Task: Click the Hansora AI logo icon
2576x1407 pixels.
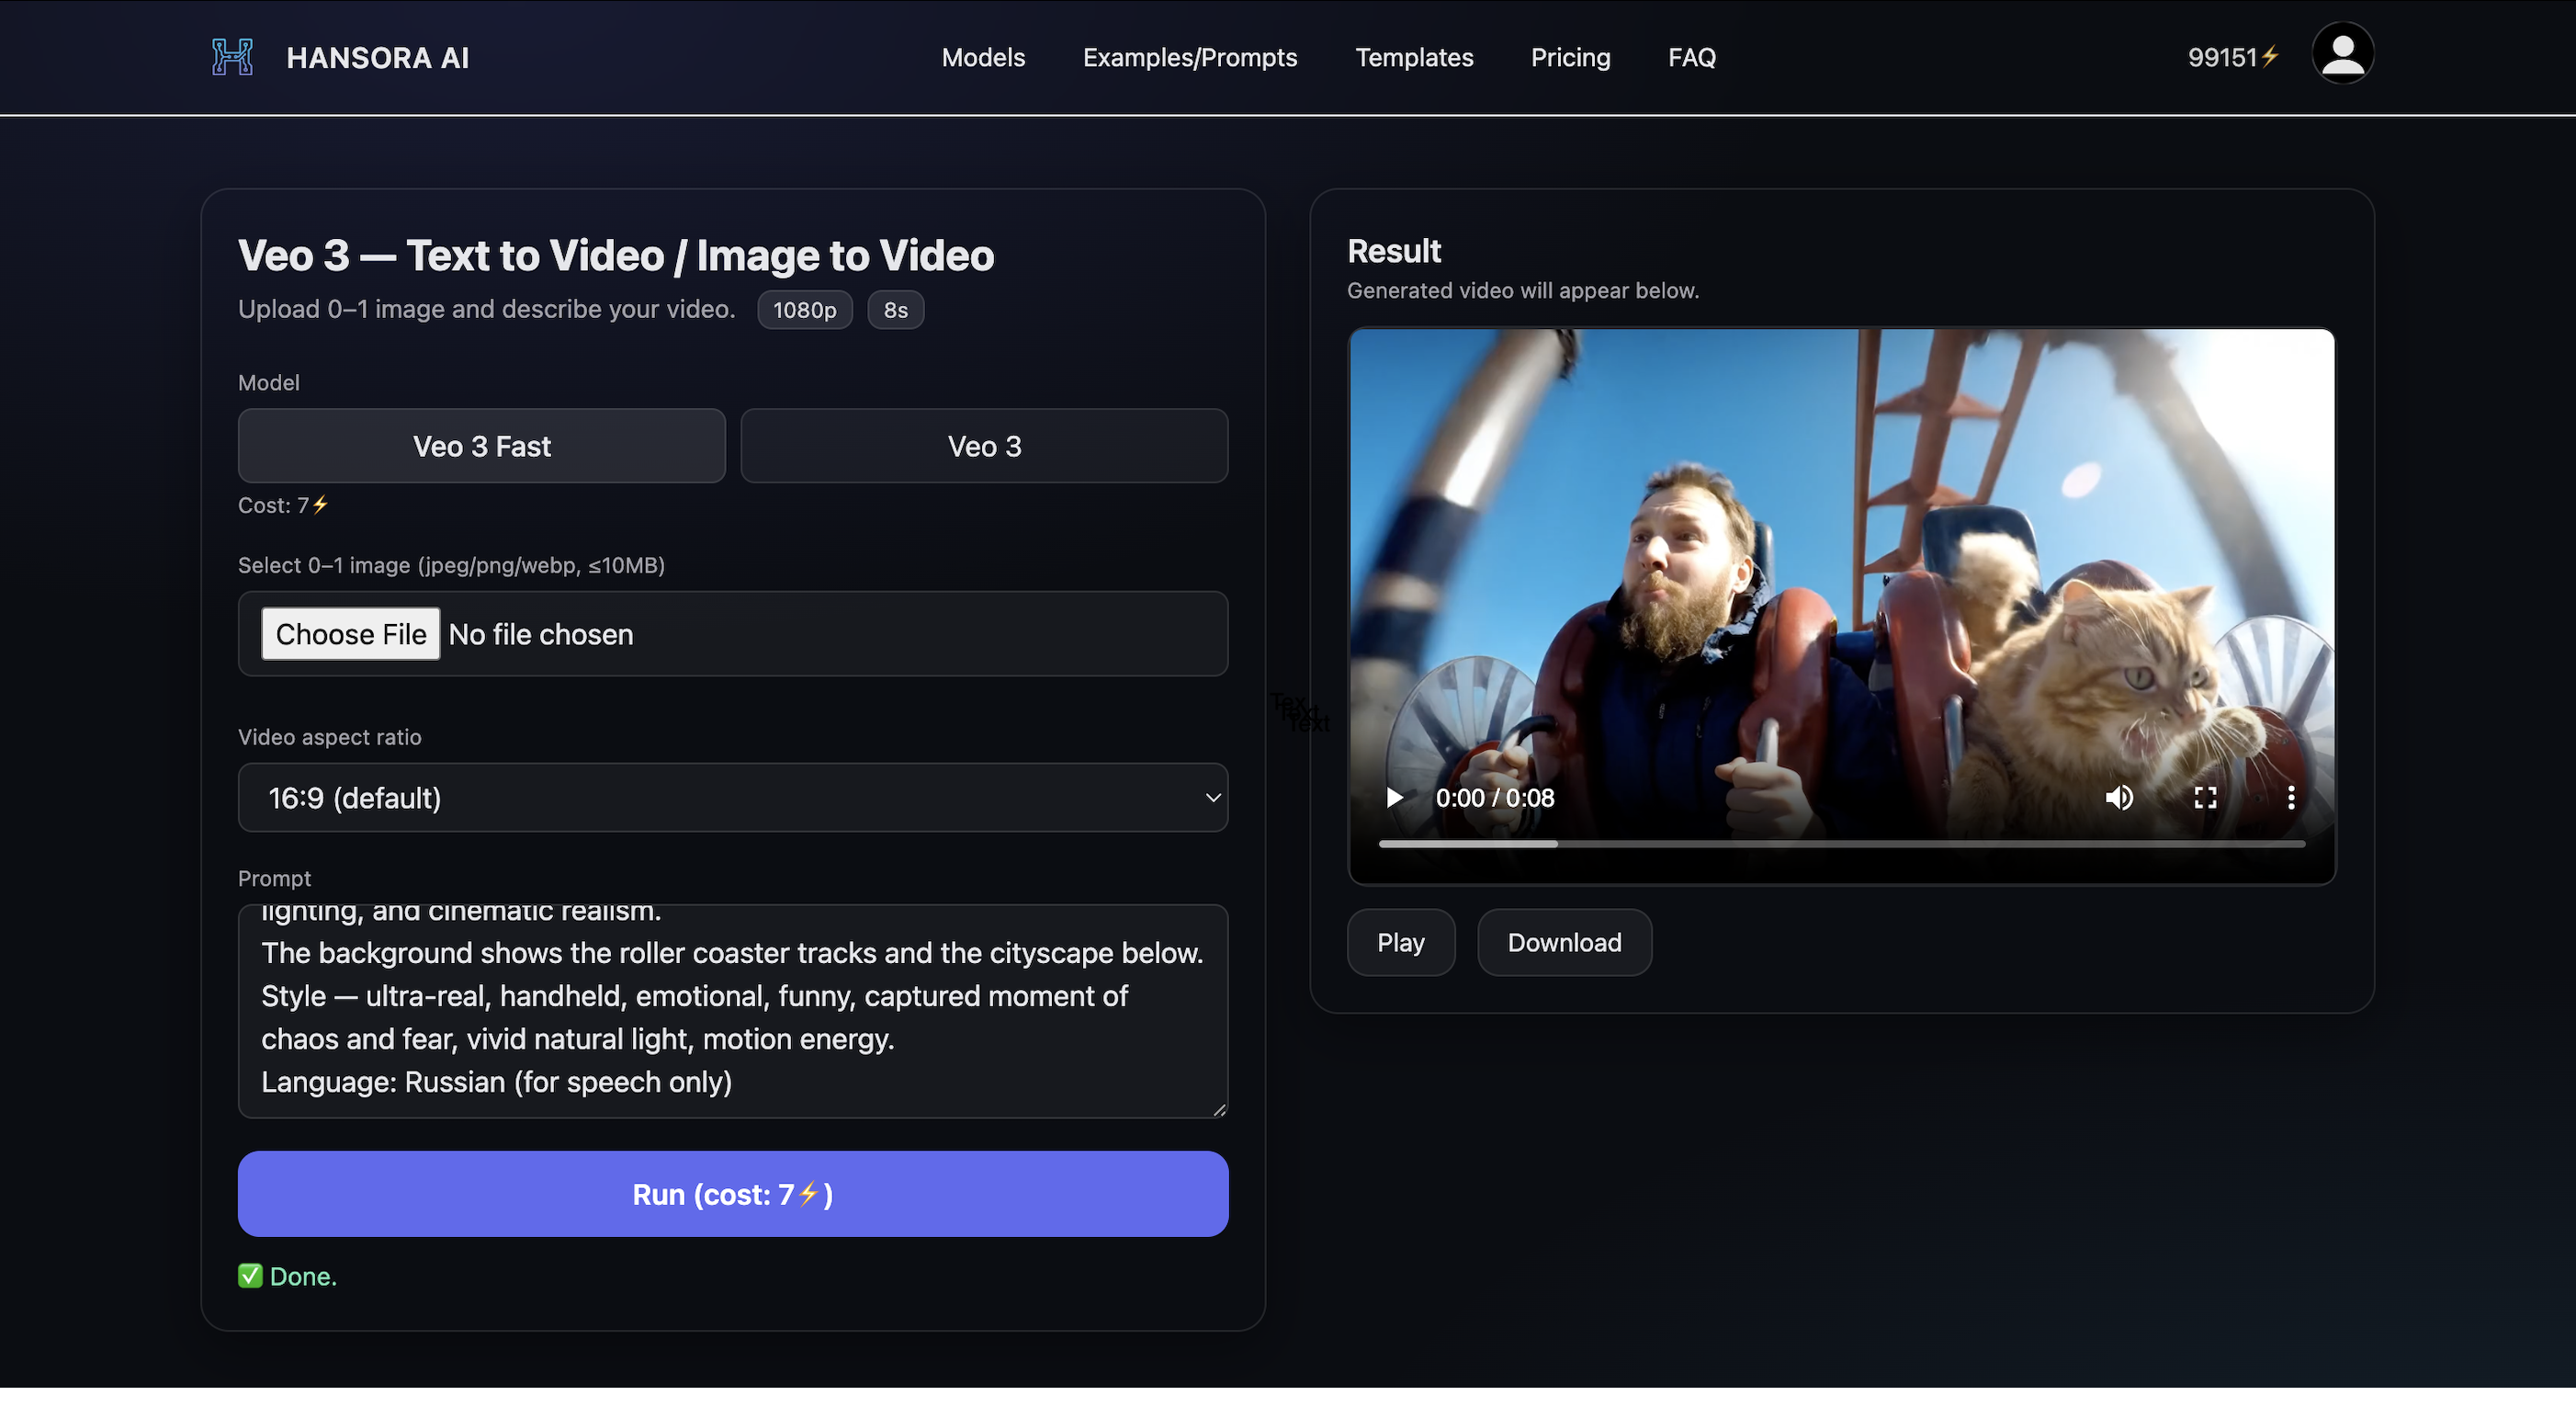Action: pyautogui.click(x=232, y=57)
